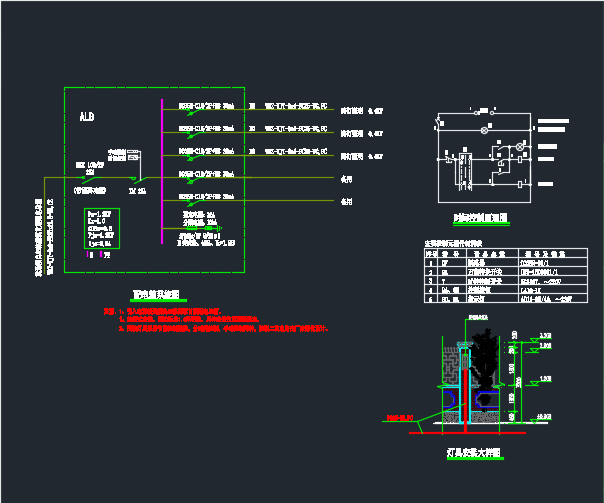
Task: Click row 1 of the component table
Action: [x=506, y=263]
